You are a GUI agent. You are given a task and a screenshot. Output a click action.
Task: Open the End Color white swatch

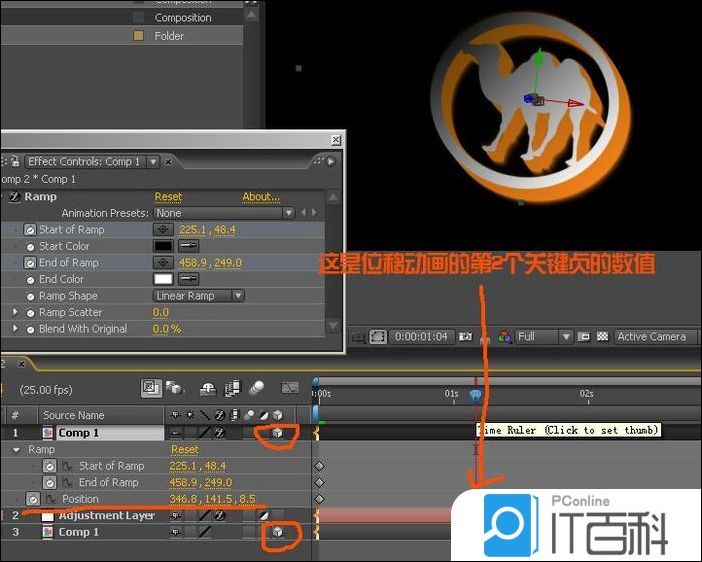[163, 279]
